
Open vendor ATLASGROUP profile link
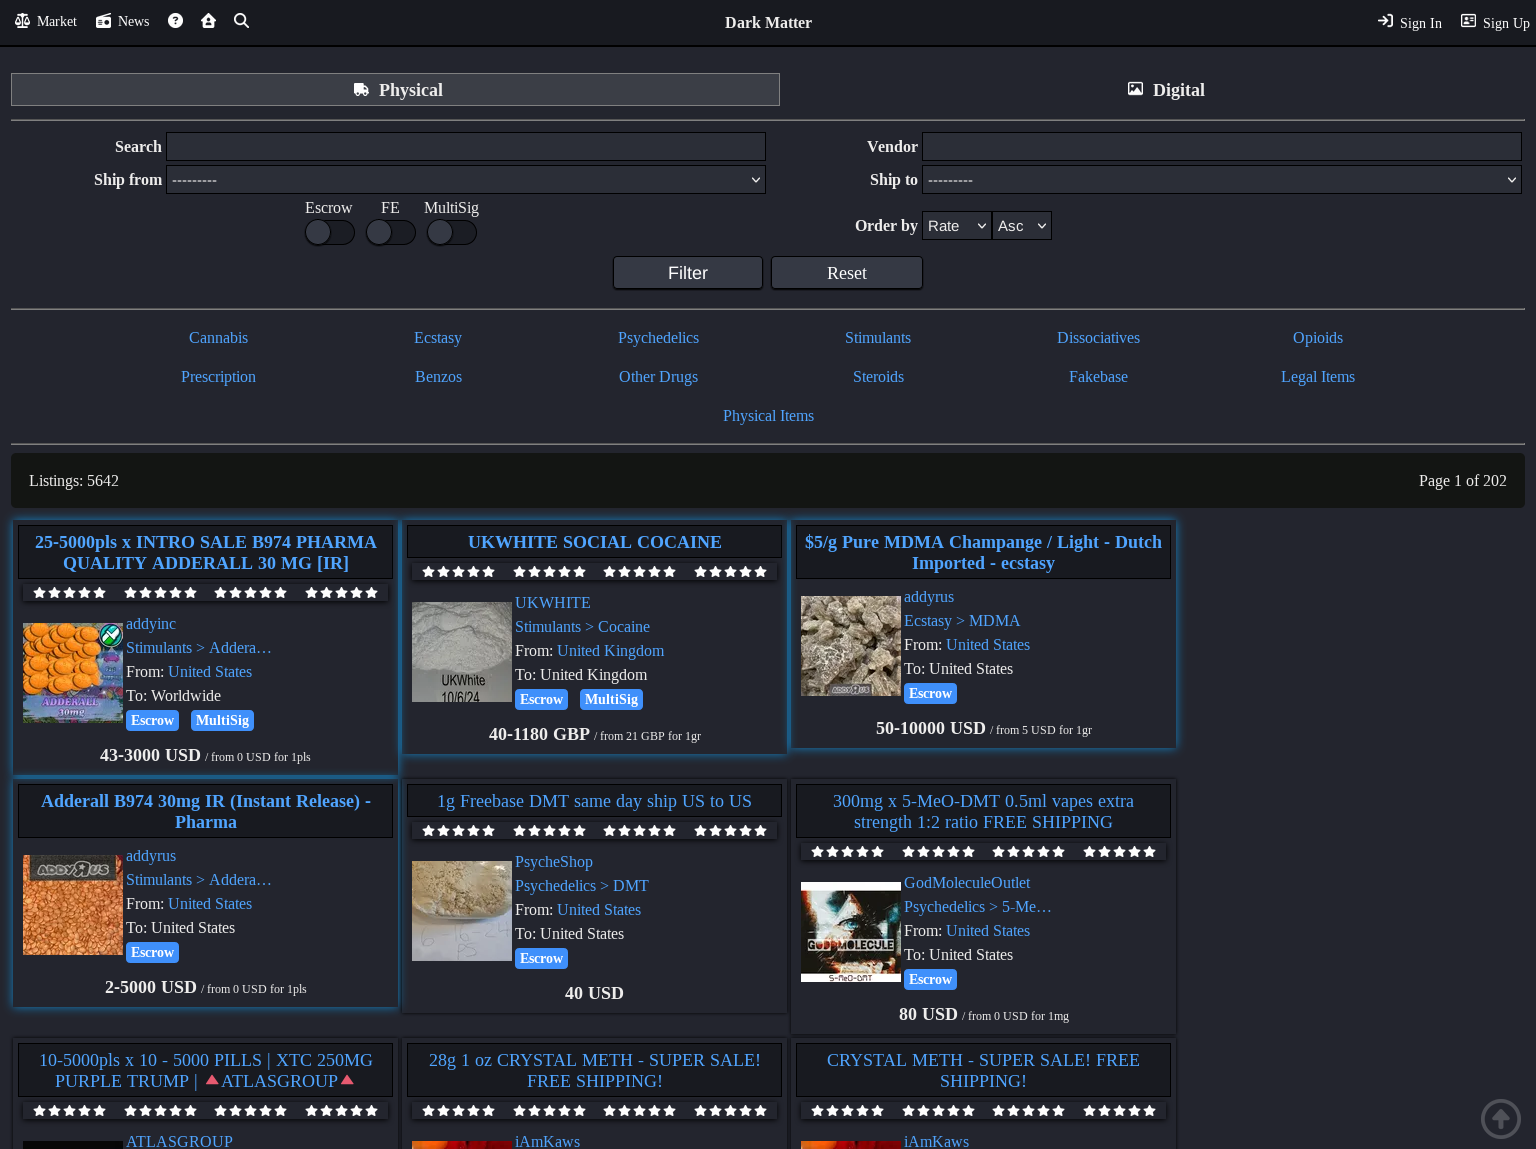click(179, 1141)
